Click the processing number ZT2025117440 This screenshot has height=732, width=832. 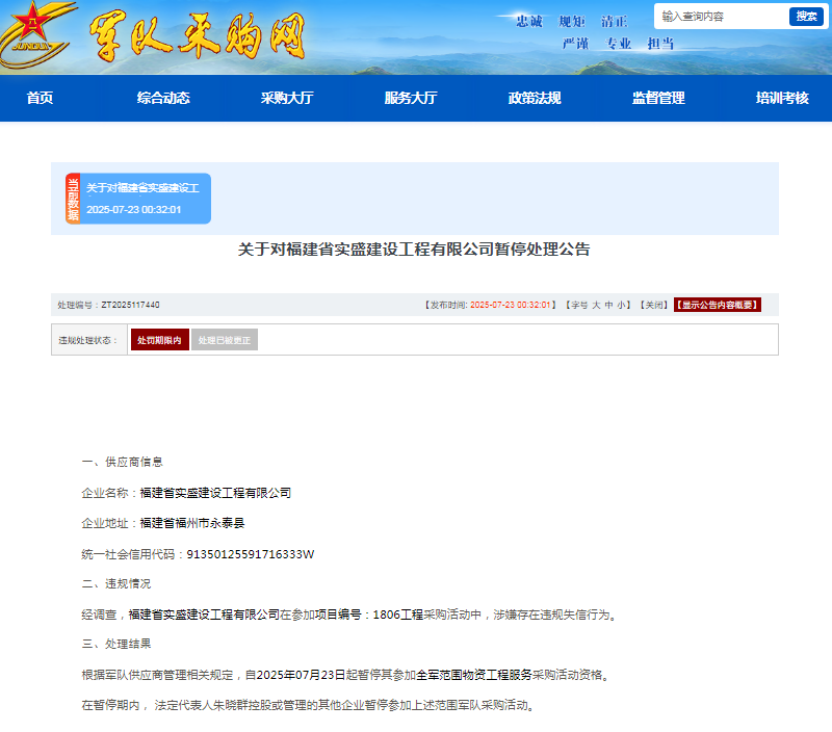coord(131,305)
